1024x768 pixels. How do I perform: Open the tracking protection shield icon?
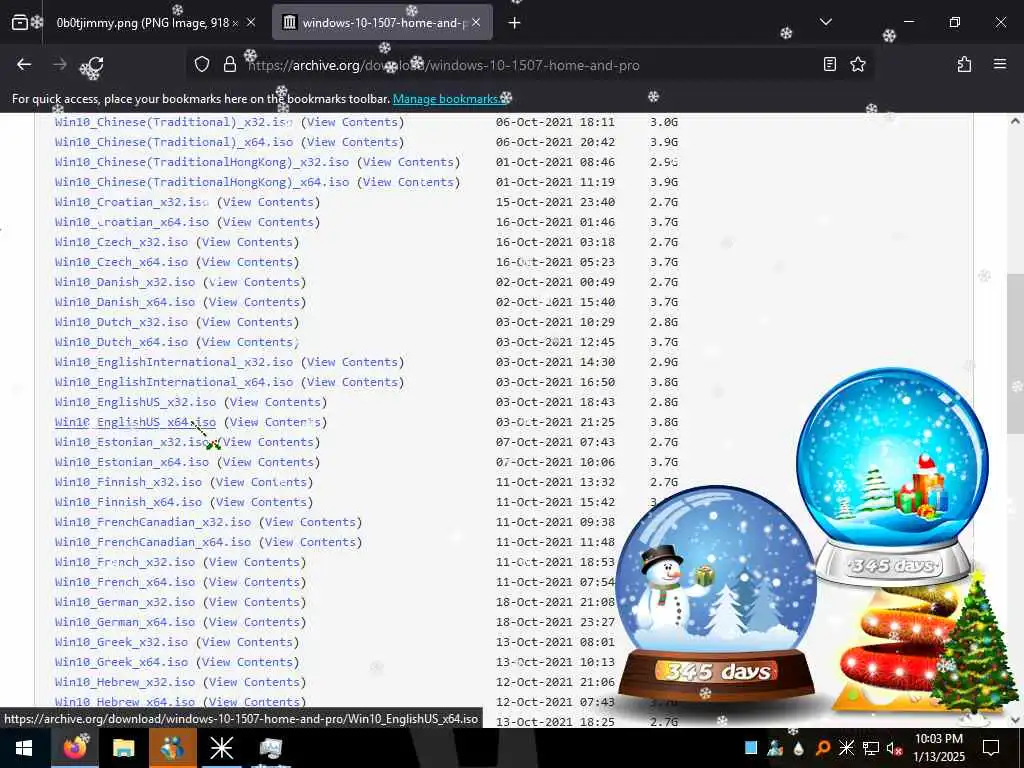tap(202, 64)
